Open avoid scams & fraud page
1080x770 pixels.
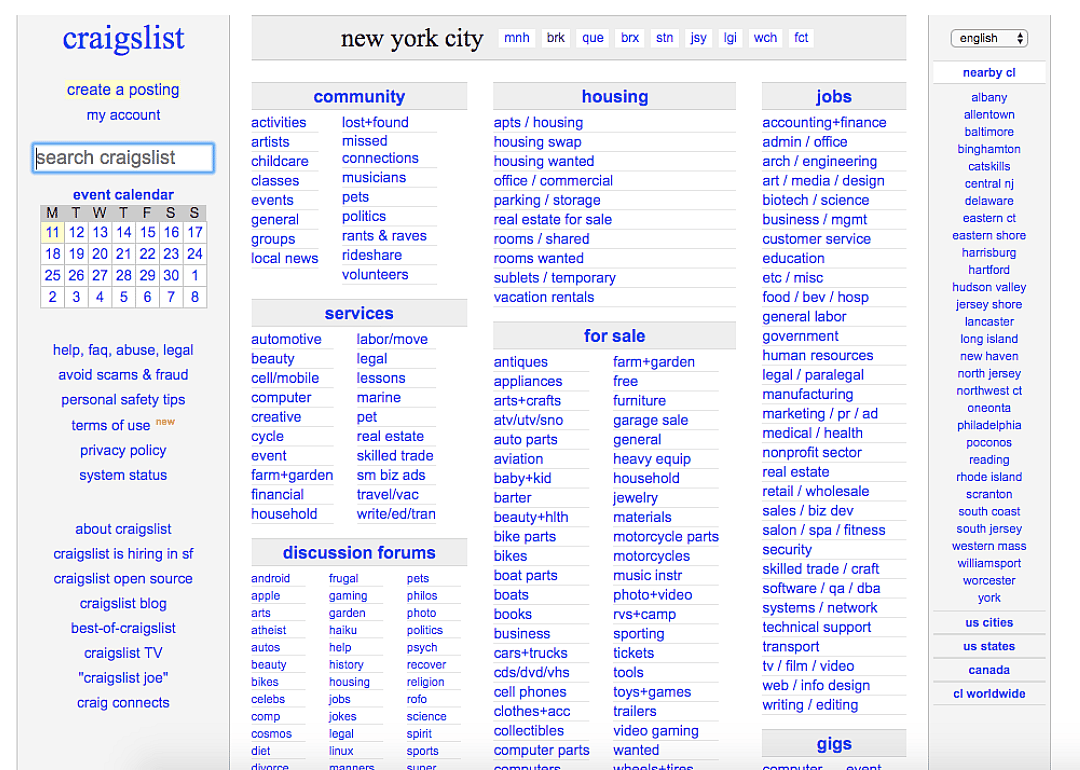[x=123, y=375]
